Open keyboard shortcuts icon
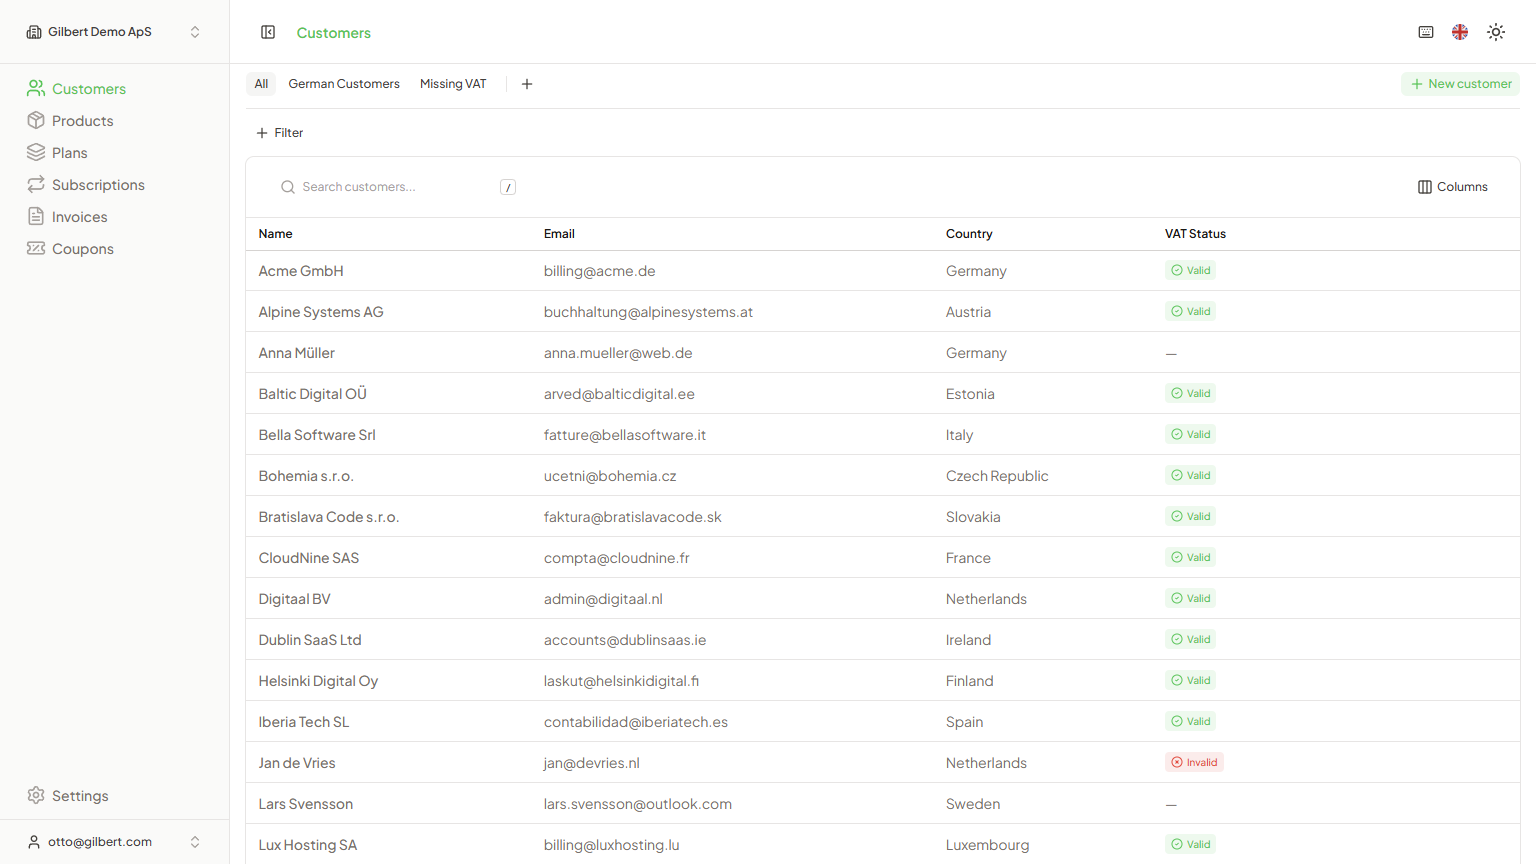The width and height of the screenshot is (1536, 864). [1426, 32]
